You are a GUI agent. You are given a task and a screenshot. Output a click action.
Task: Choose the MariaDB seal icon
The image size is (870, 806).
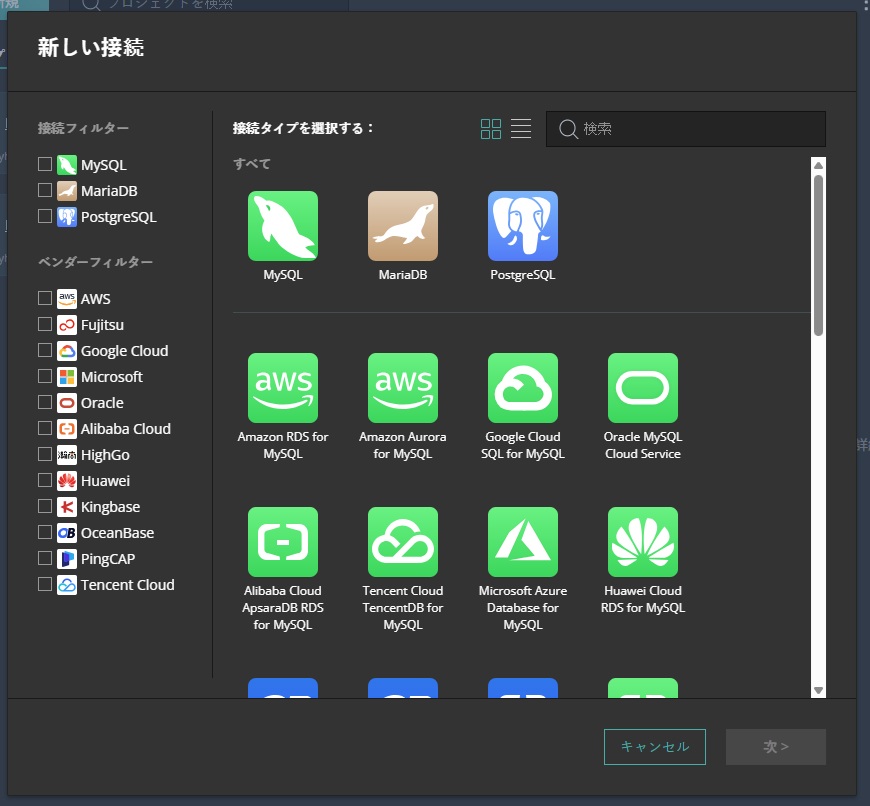coord(402,226)
